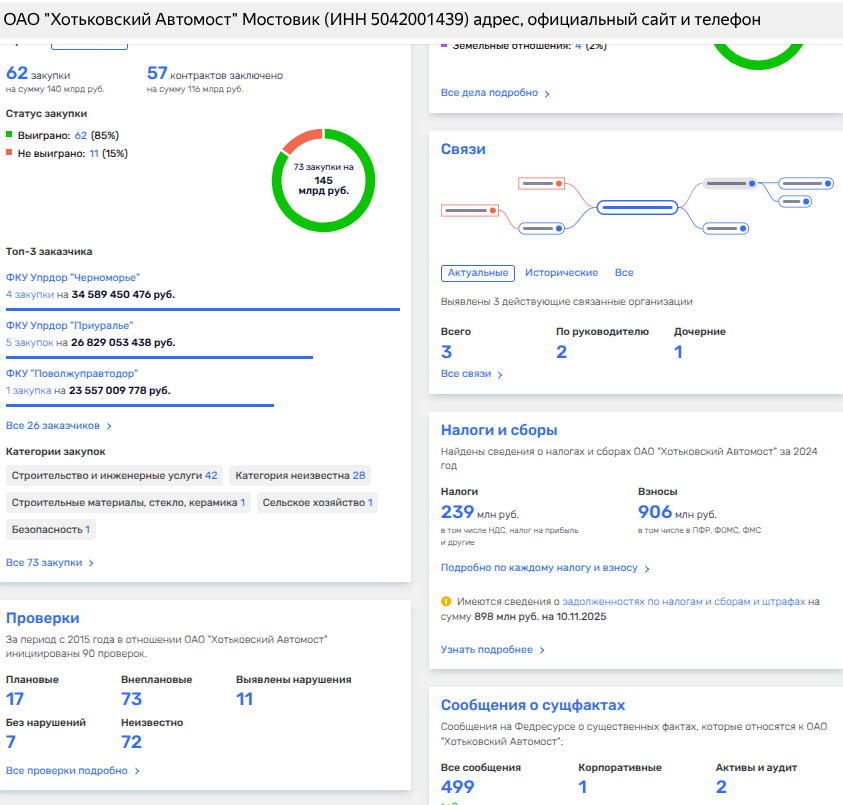Click the chevron arrow beside Все дела подробно
843x805 pixels.
point(547,93)
